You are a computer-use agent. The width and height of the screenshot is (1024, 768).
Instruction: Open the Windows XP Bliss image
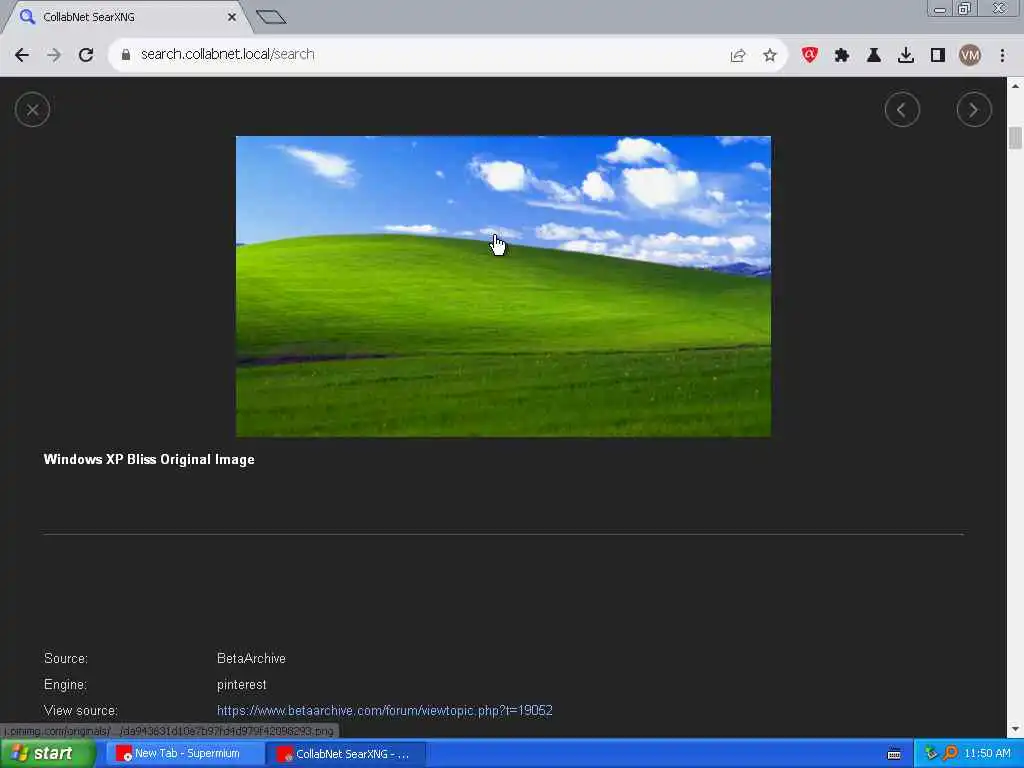(503, 286)
